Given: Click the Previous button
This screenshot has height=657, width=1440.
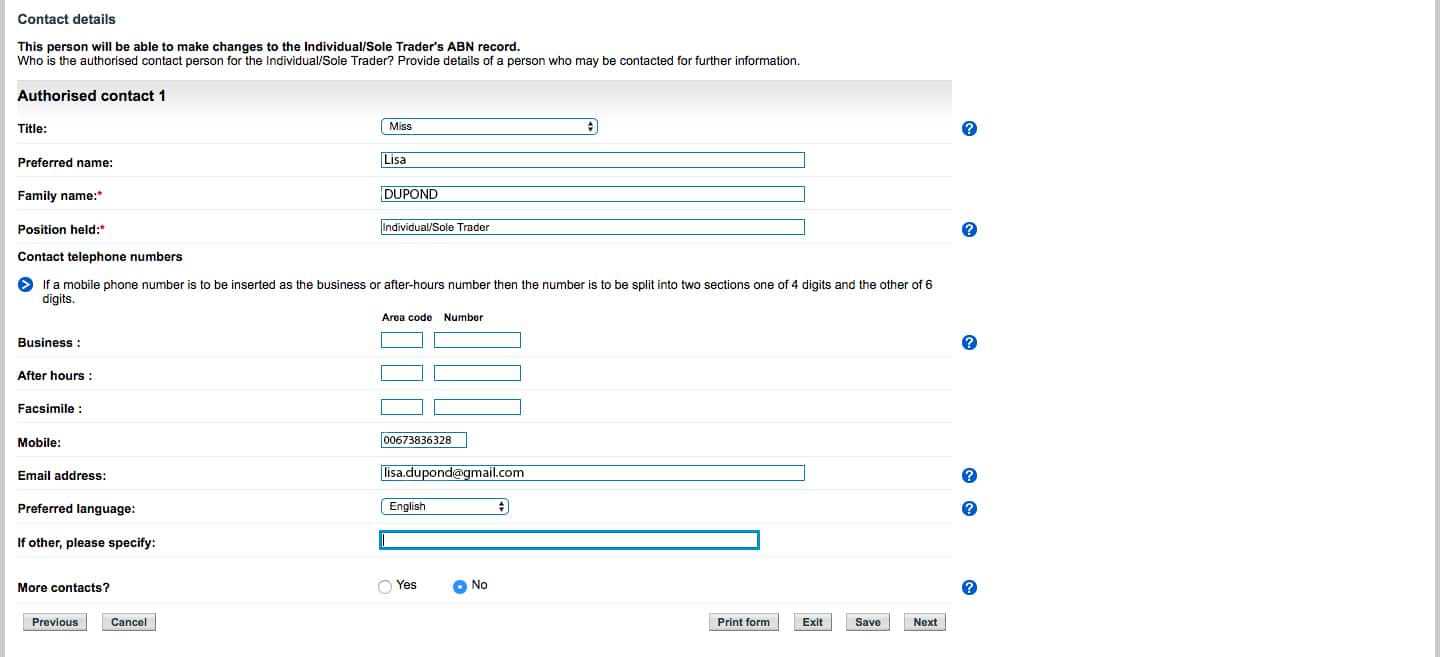Looking at the screenshot, I should pyautogui.click(x=55, y=622).
